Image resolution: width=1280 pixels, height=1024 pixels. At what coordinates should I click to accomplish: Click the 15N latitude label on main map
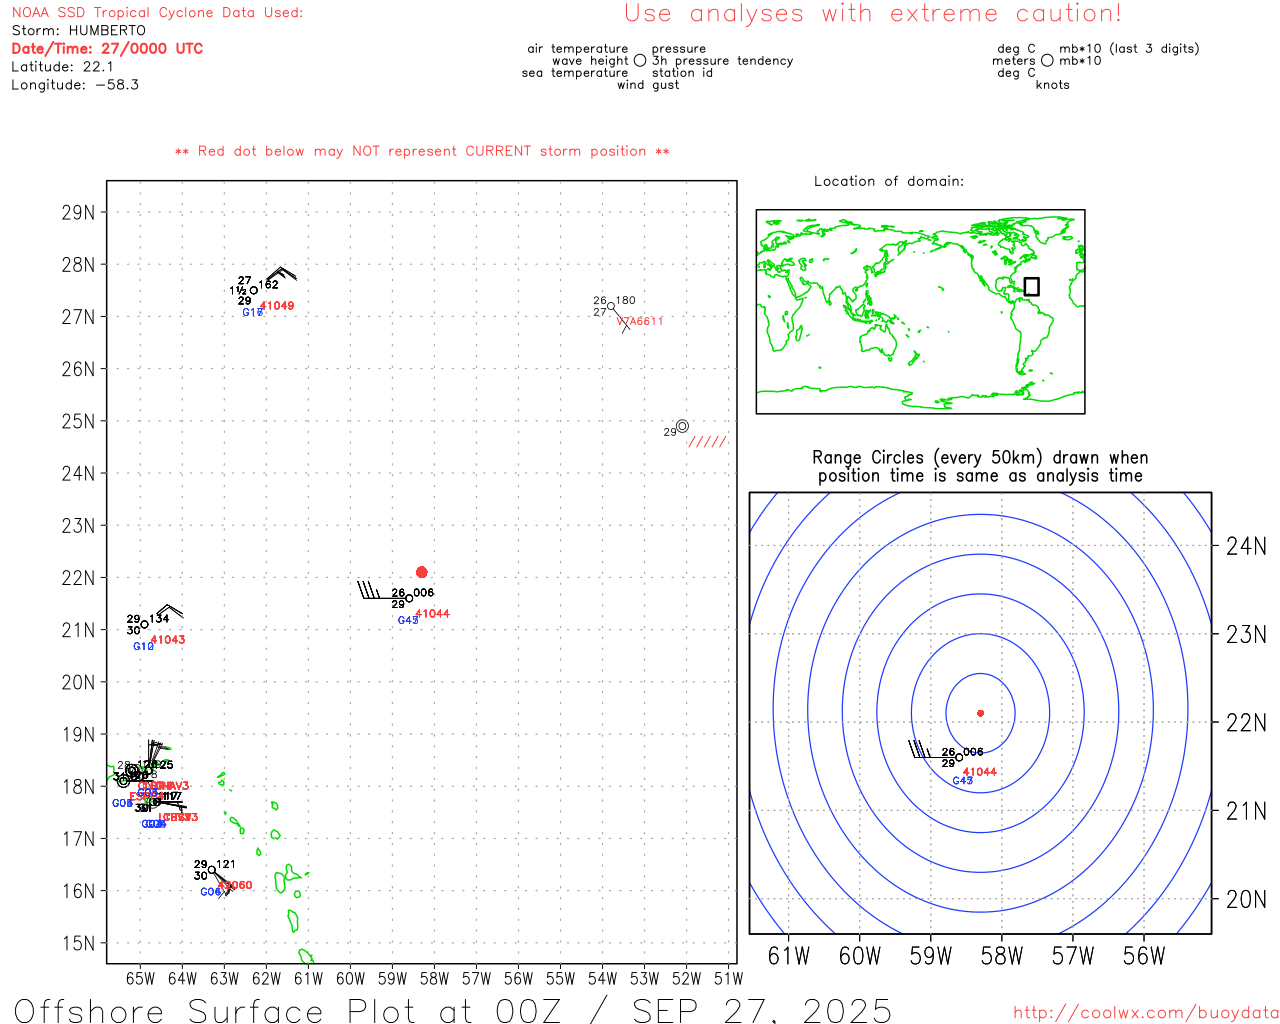(78, 943)
